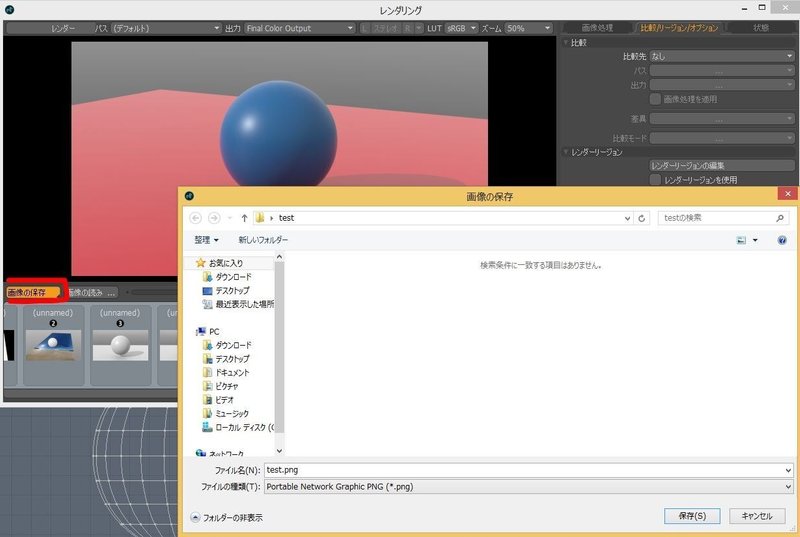This screenshot has width=800, height=537.
Task: Refresh the test folder listing
Action: pos(642,218)
